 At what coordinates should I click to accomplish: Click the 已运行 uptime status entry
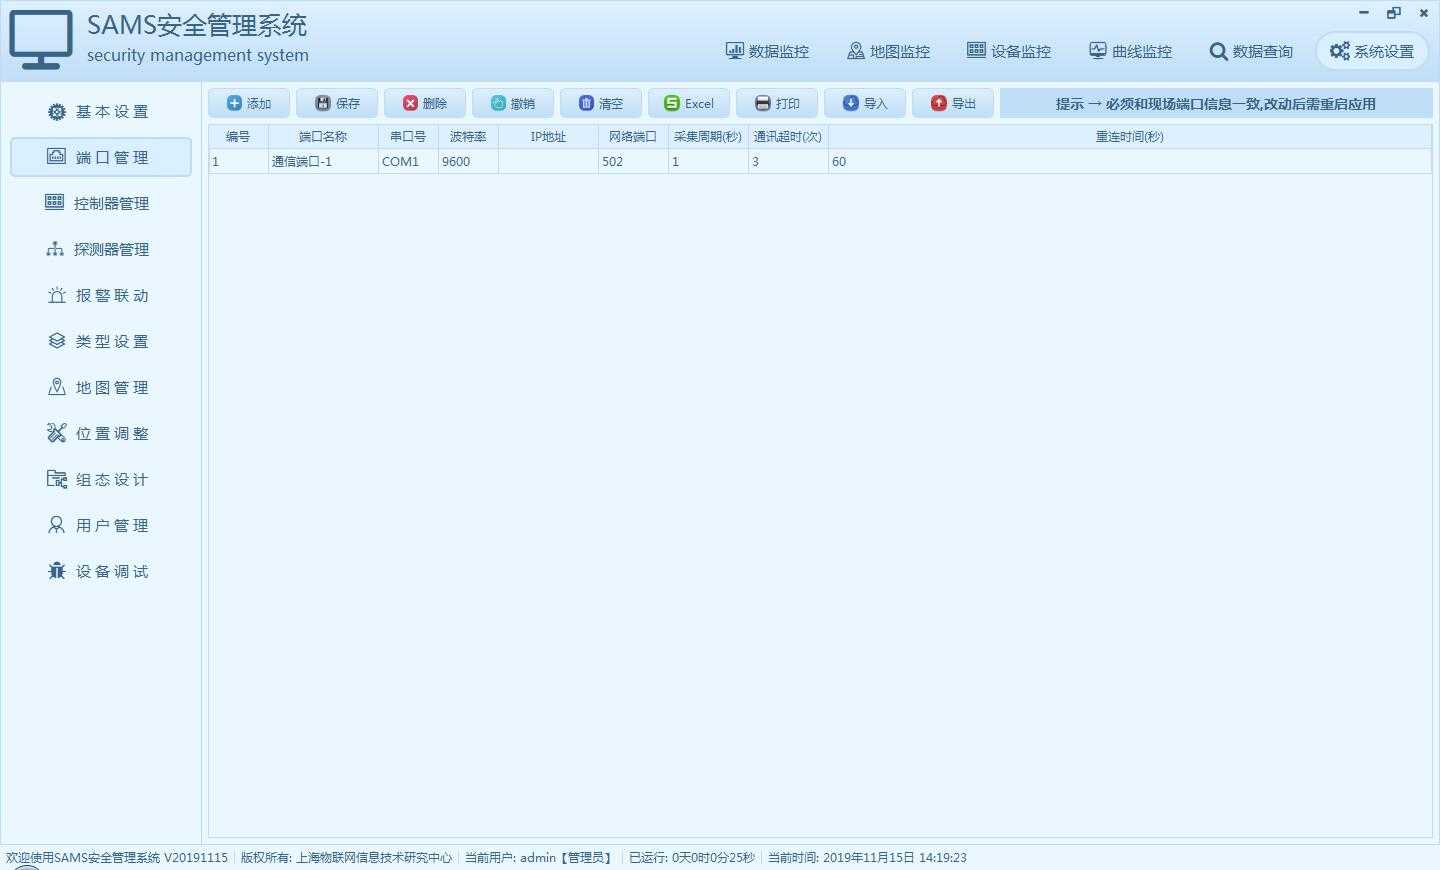point(691,858)
